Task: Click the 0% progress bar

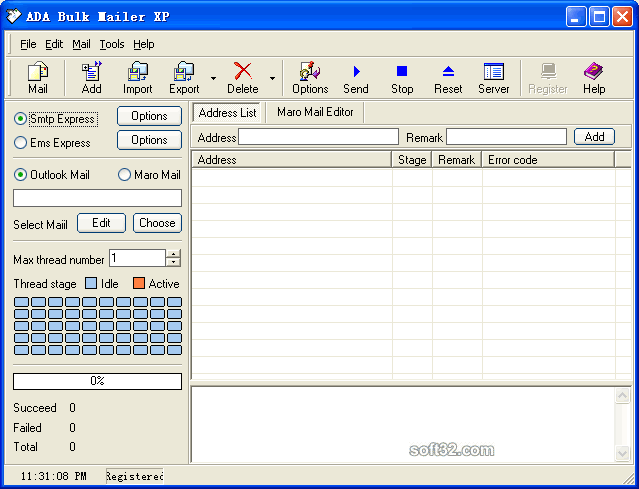Action: pyautogui.click(x=97, y=381)
